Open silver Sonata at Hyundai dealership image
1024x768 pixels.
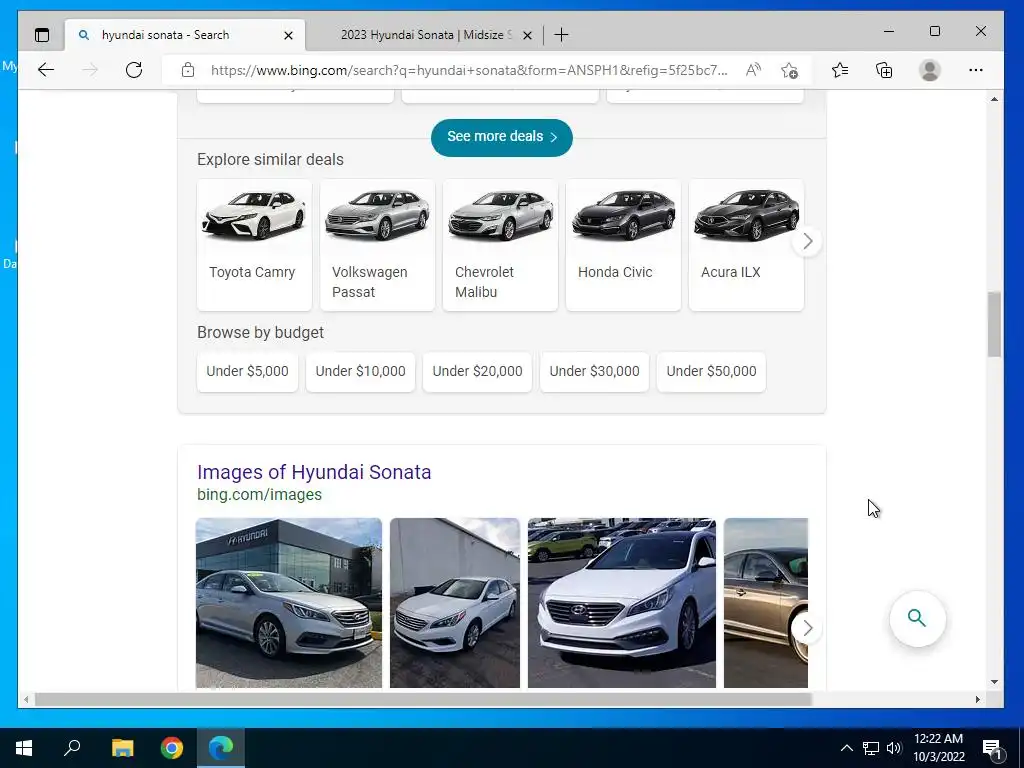(x=289, y=602)
